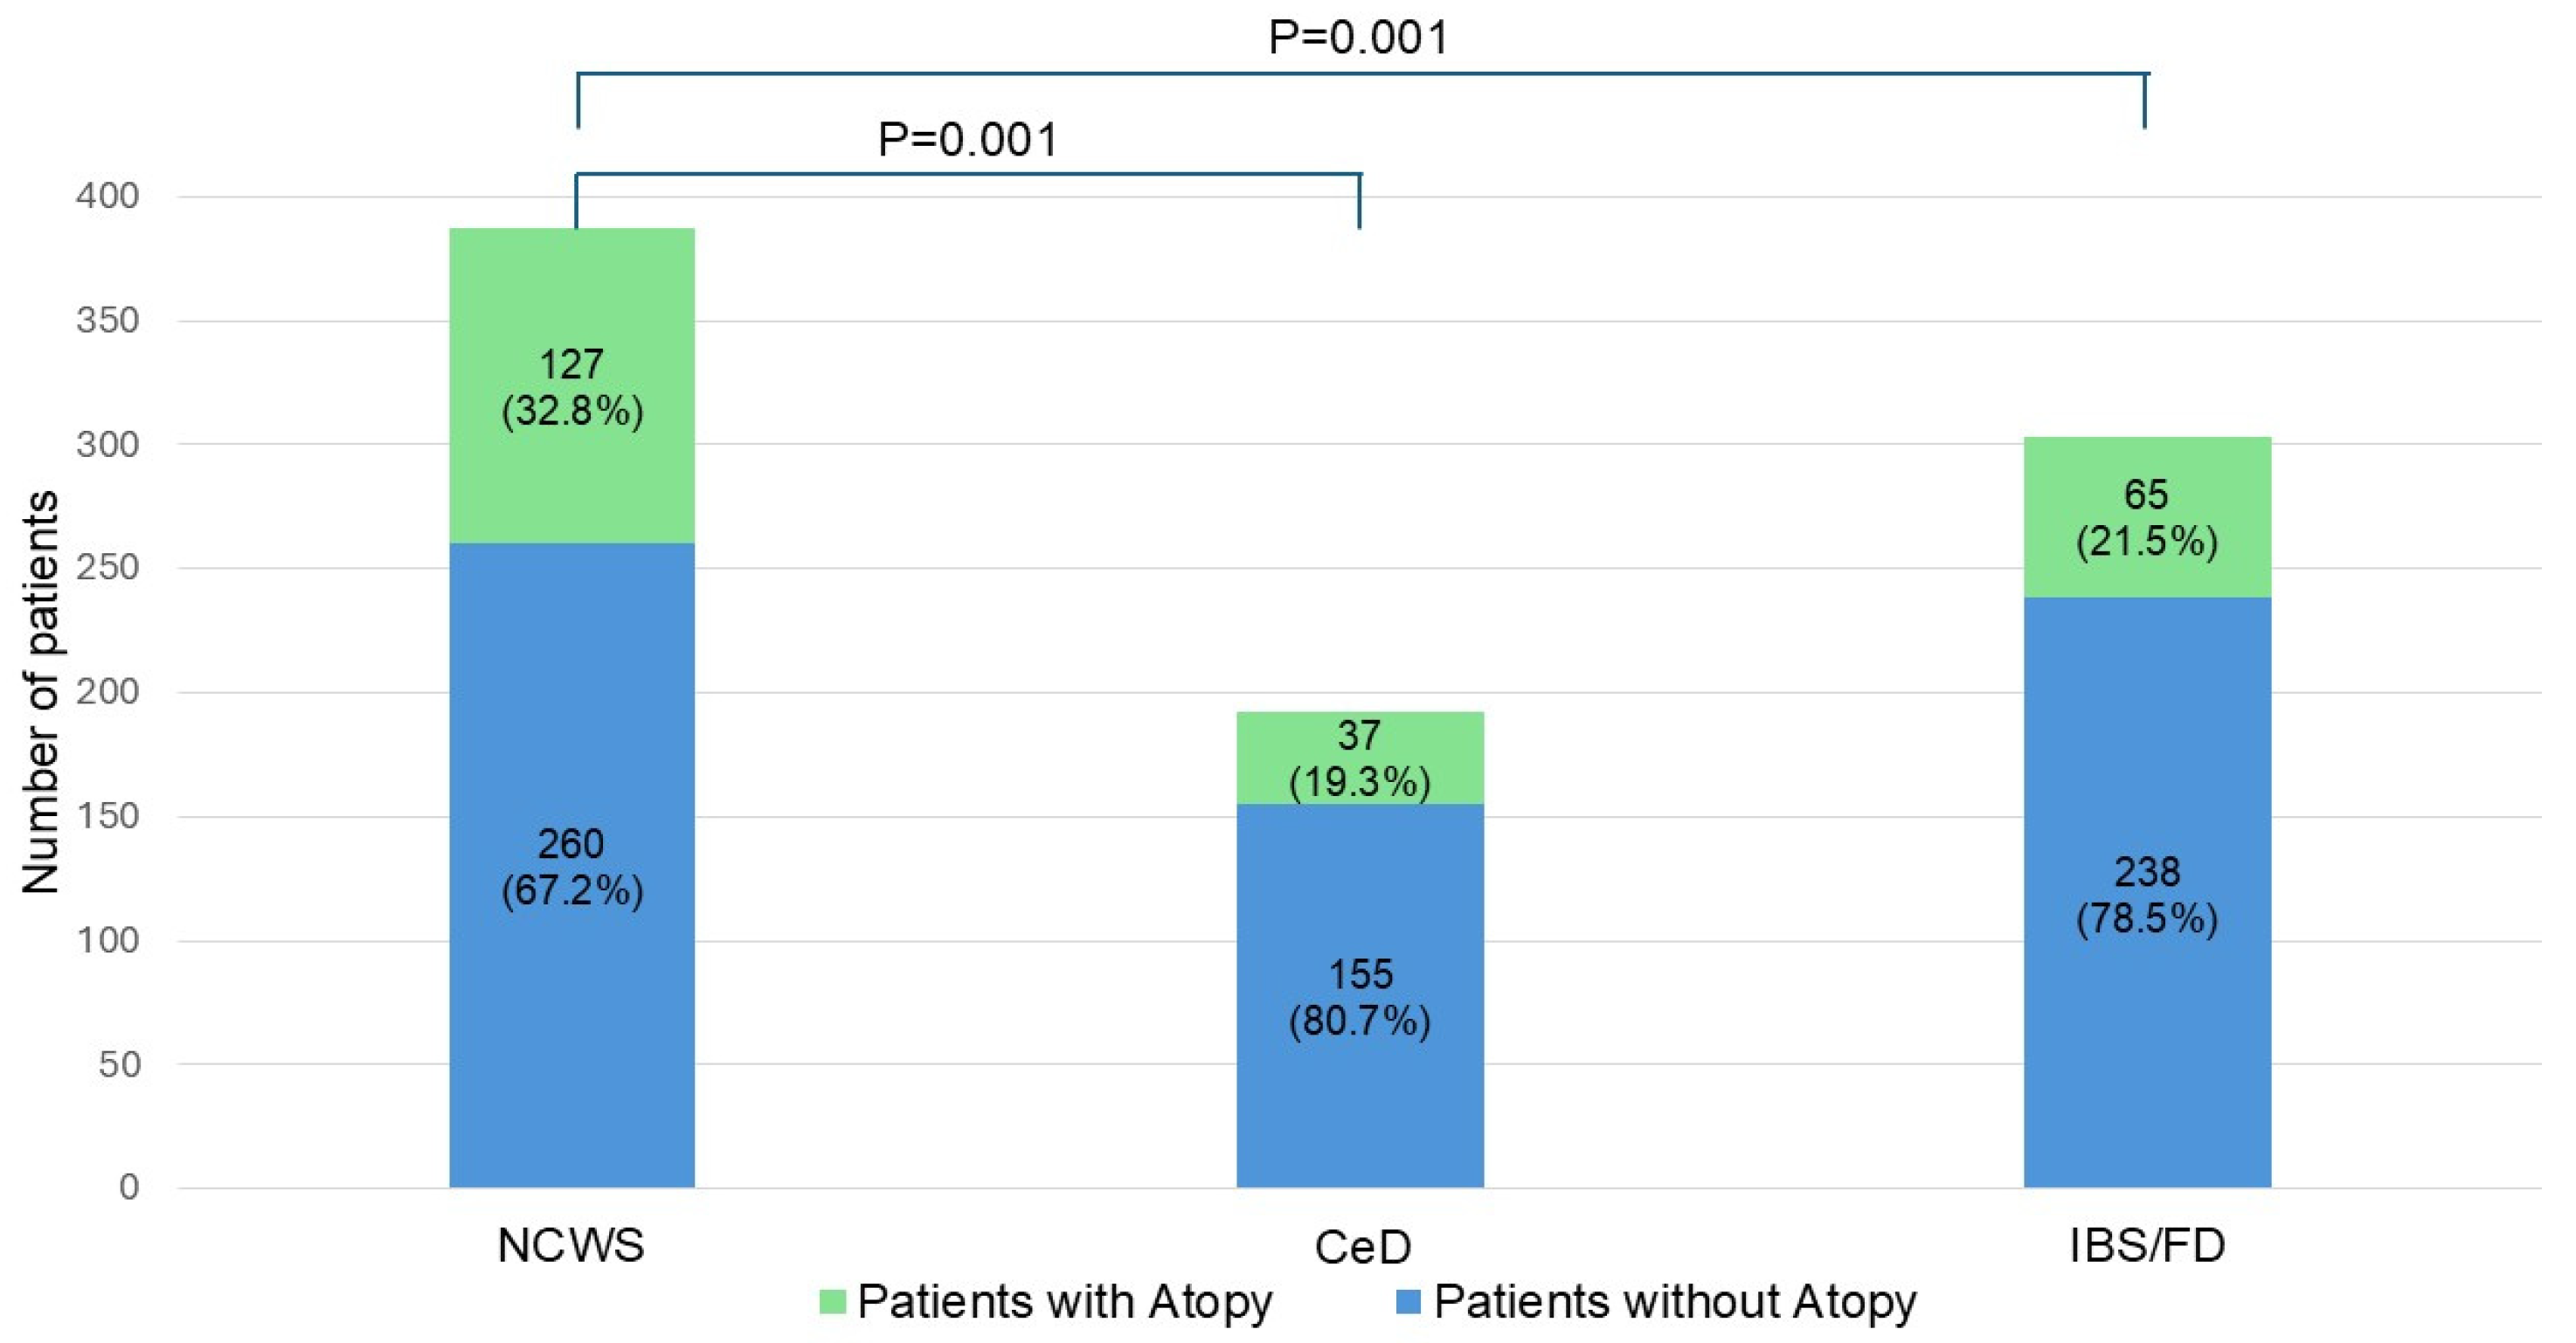Viewport: 2576px width, 1343px height.
Task: Click the 300 tick label on y-axis
Action: [x=108, y=444]
